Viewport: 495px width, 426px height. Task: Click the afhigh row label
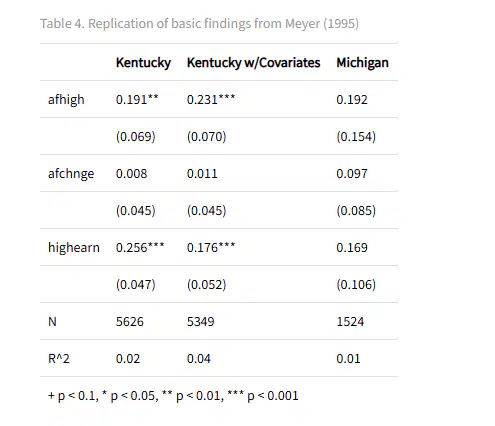point(66,100)
